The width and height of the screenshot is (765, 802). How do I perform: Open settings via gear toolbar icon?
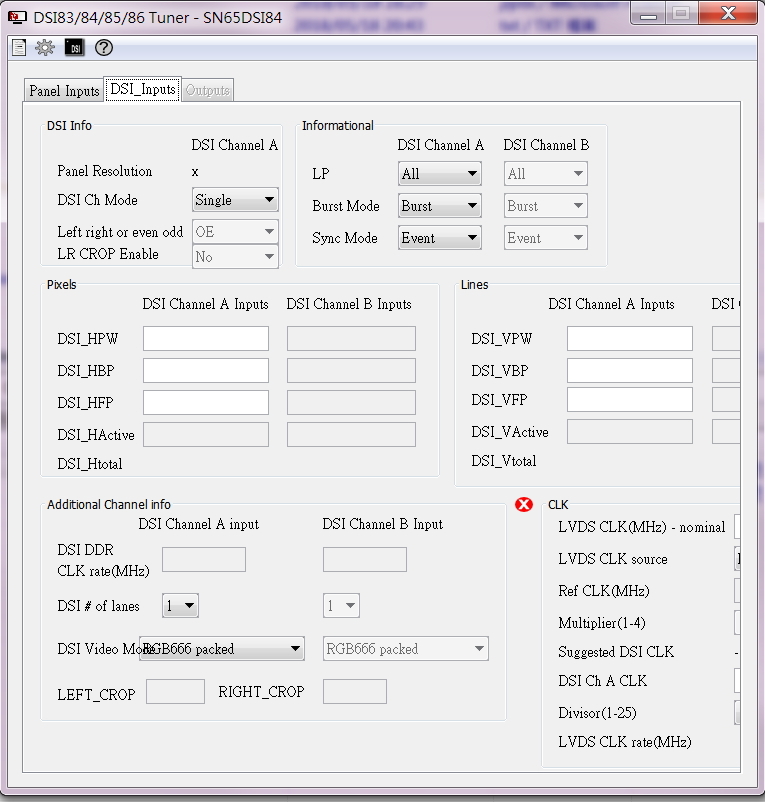[x=44, y=48]
